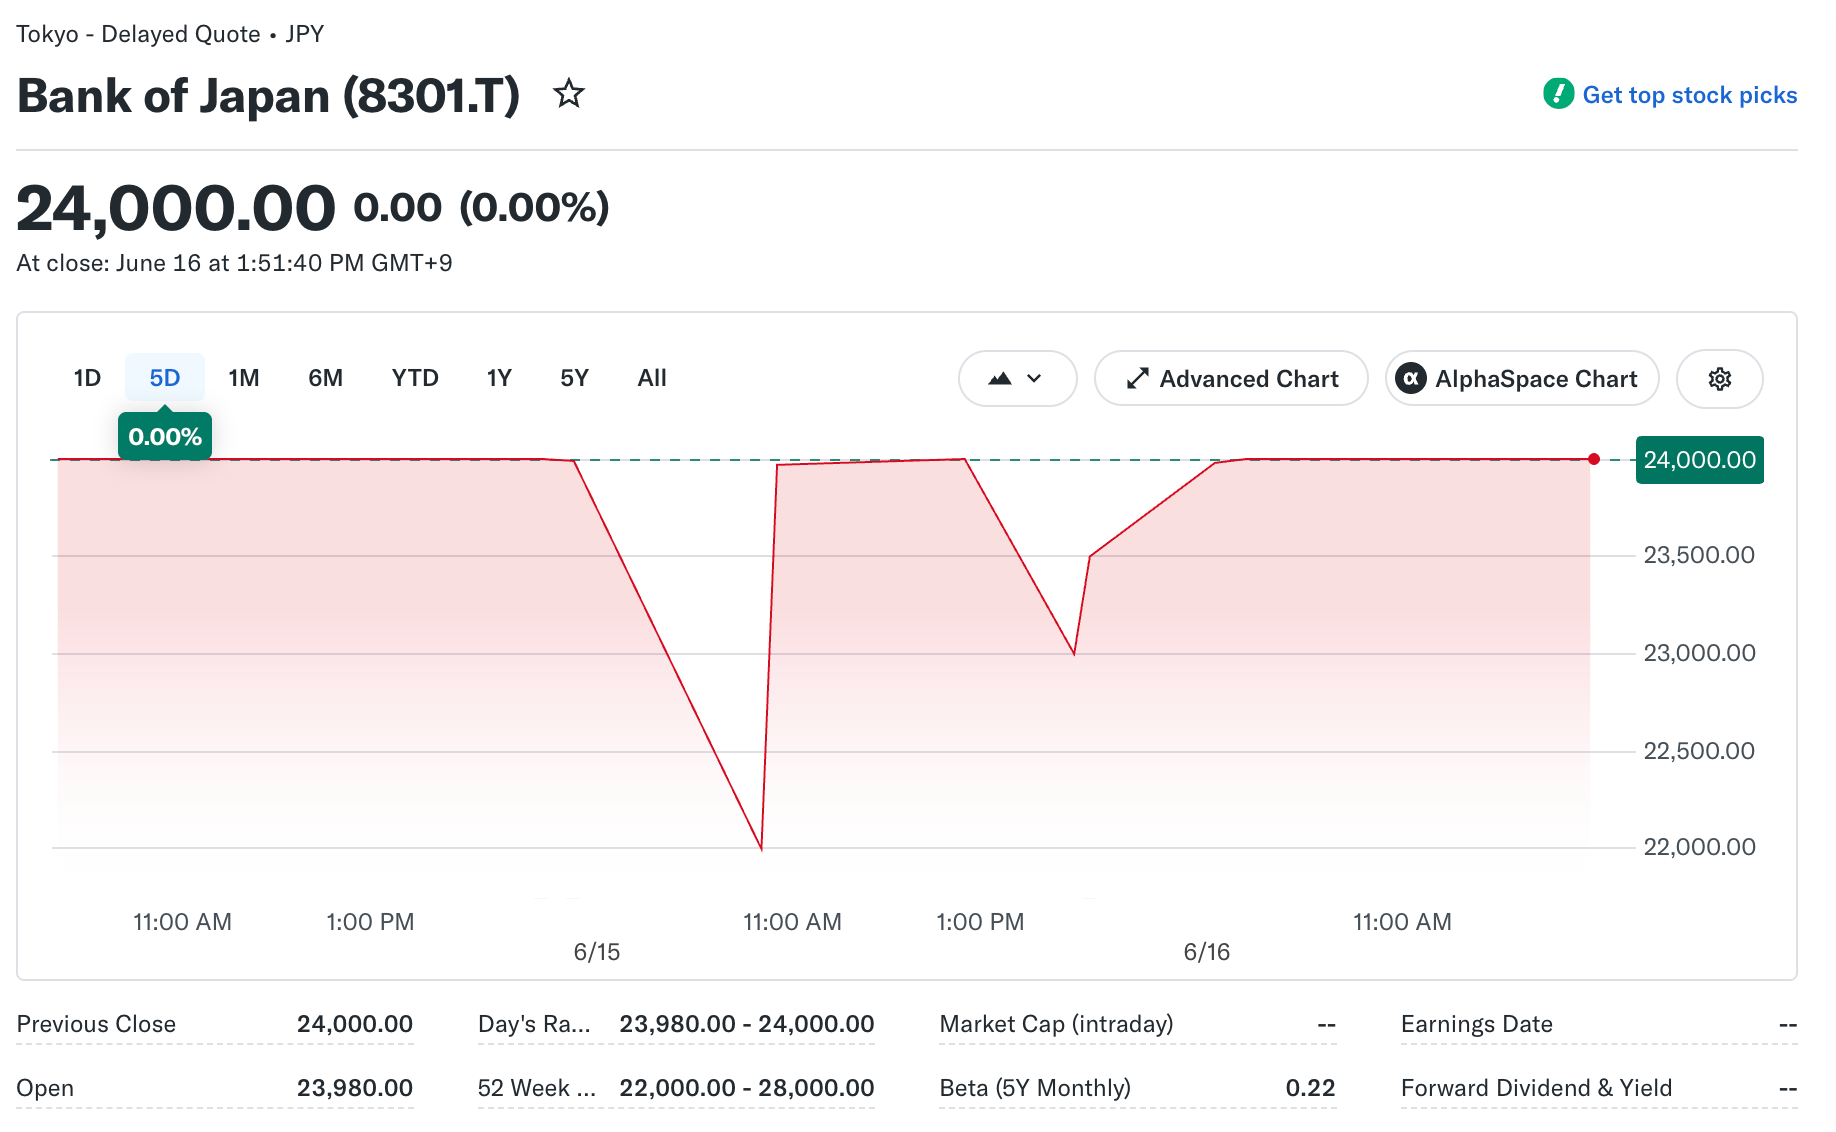1836x1132 pixels.
Task: Click the red current price dot
Action: point(1594,459)
